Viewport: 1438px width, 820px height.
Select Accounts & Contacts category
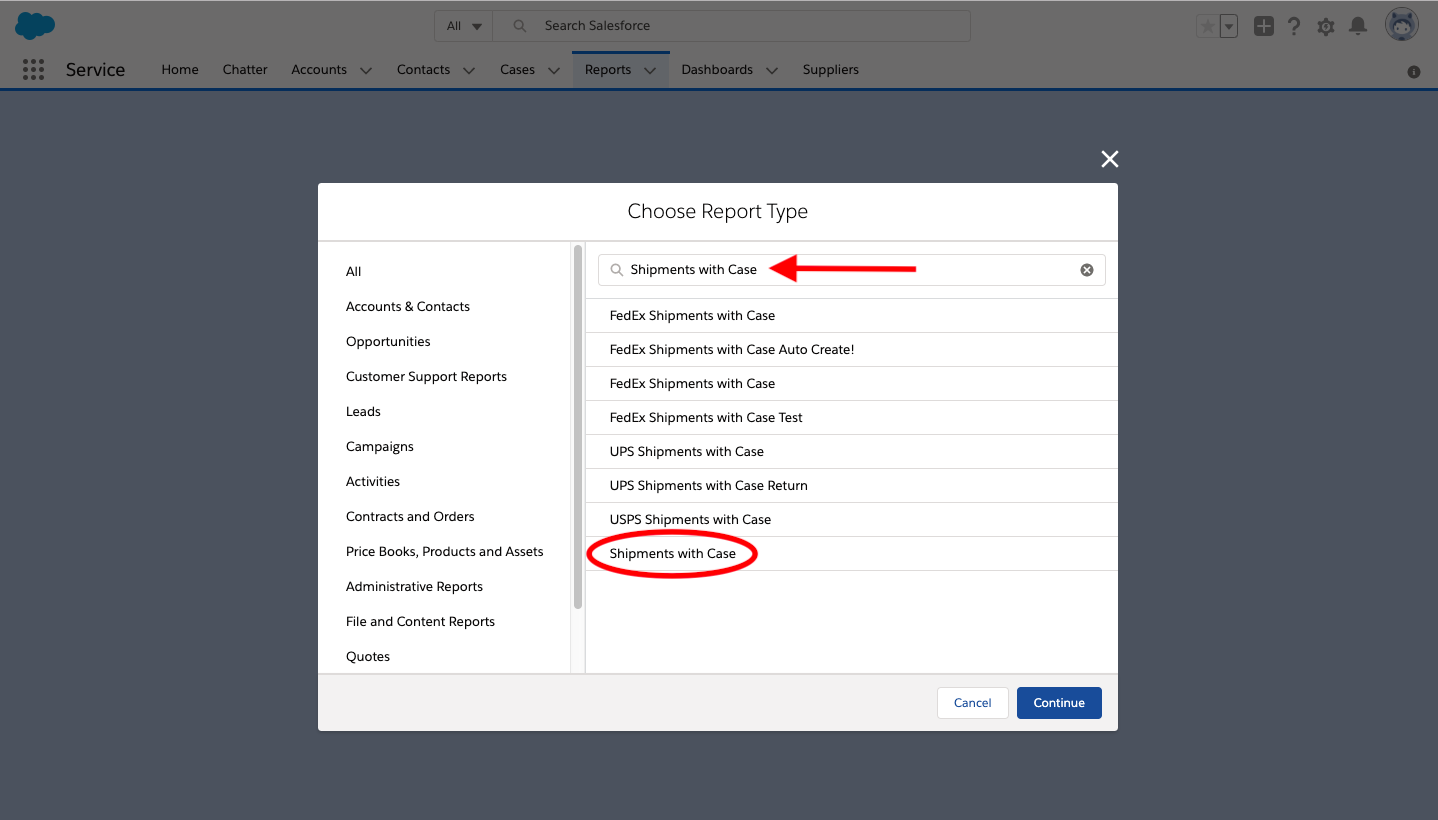coord(408,307)
